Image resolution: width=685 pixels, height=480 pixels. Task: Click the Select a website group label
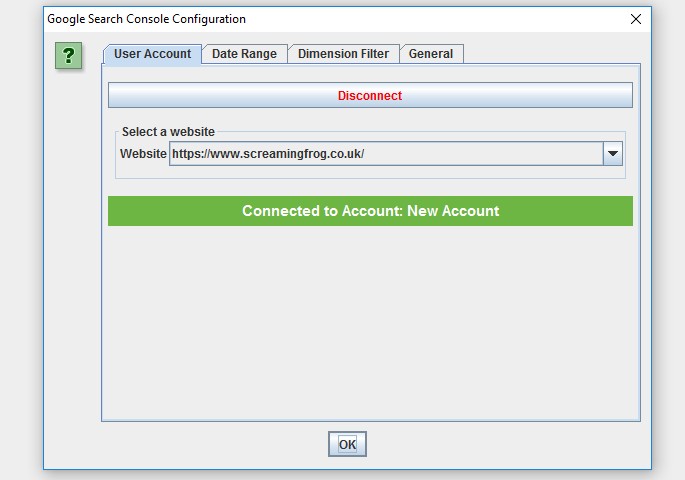coord(168,131)
